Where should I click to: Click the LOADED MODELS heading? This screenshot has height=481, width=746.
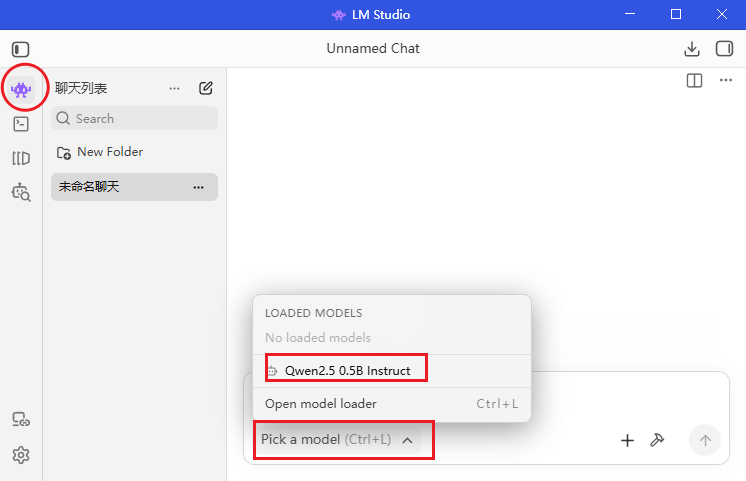(314, 313)
